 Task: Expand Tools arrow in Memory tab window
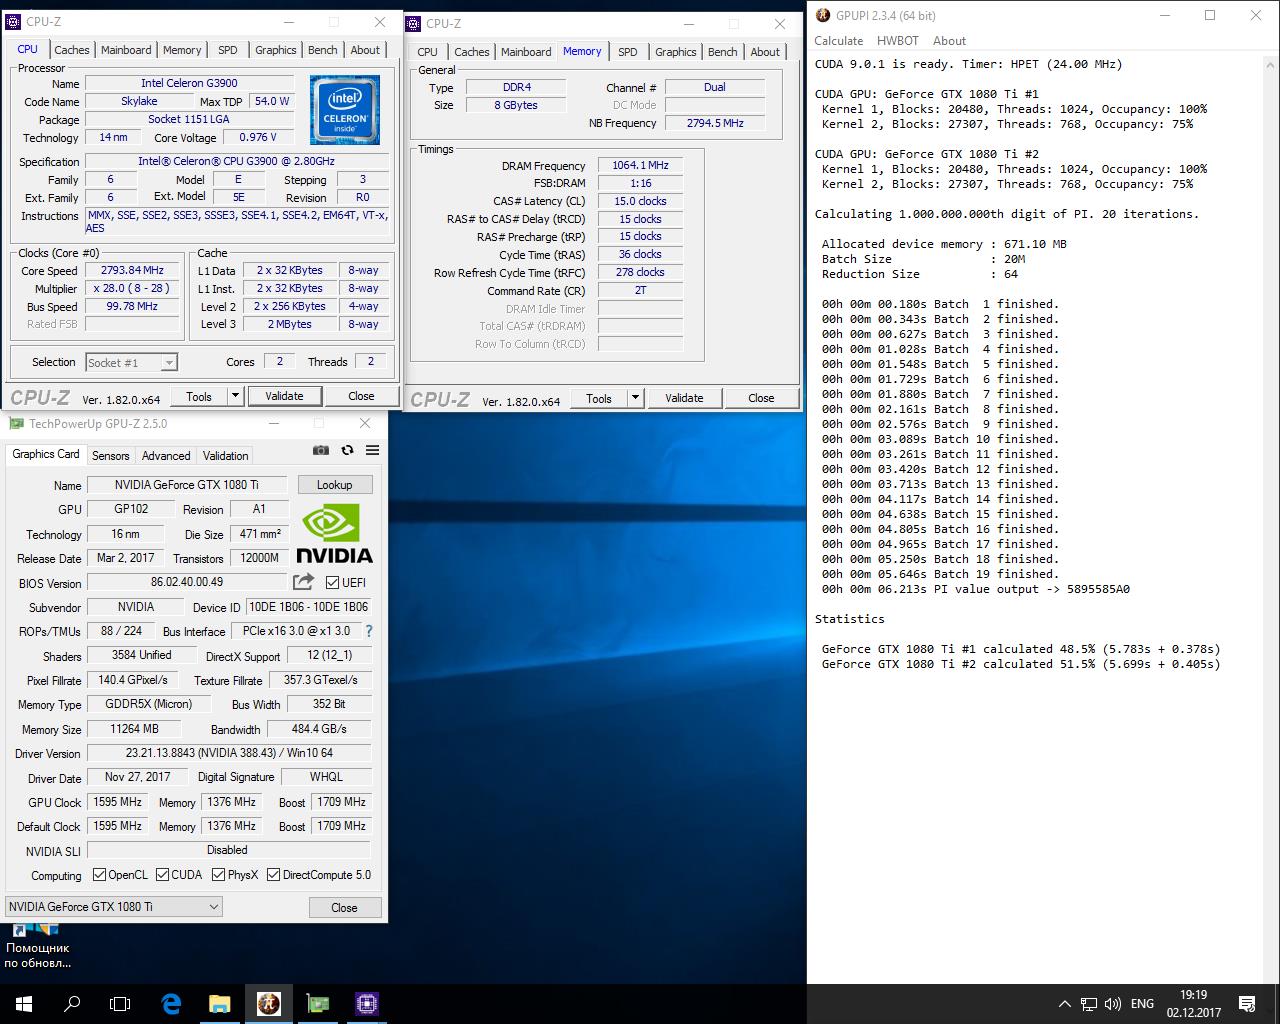pyautogui.click(x=635, y=398)
